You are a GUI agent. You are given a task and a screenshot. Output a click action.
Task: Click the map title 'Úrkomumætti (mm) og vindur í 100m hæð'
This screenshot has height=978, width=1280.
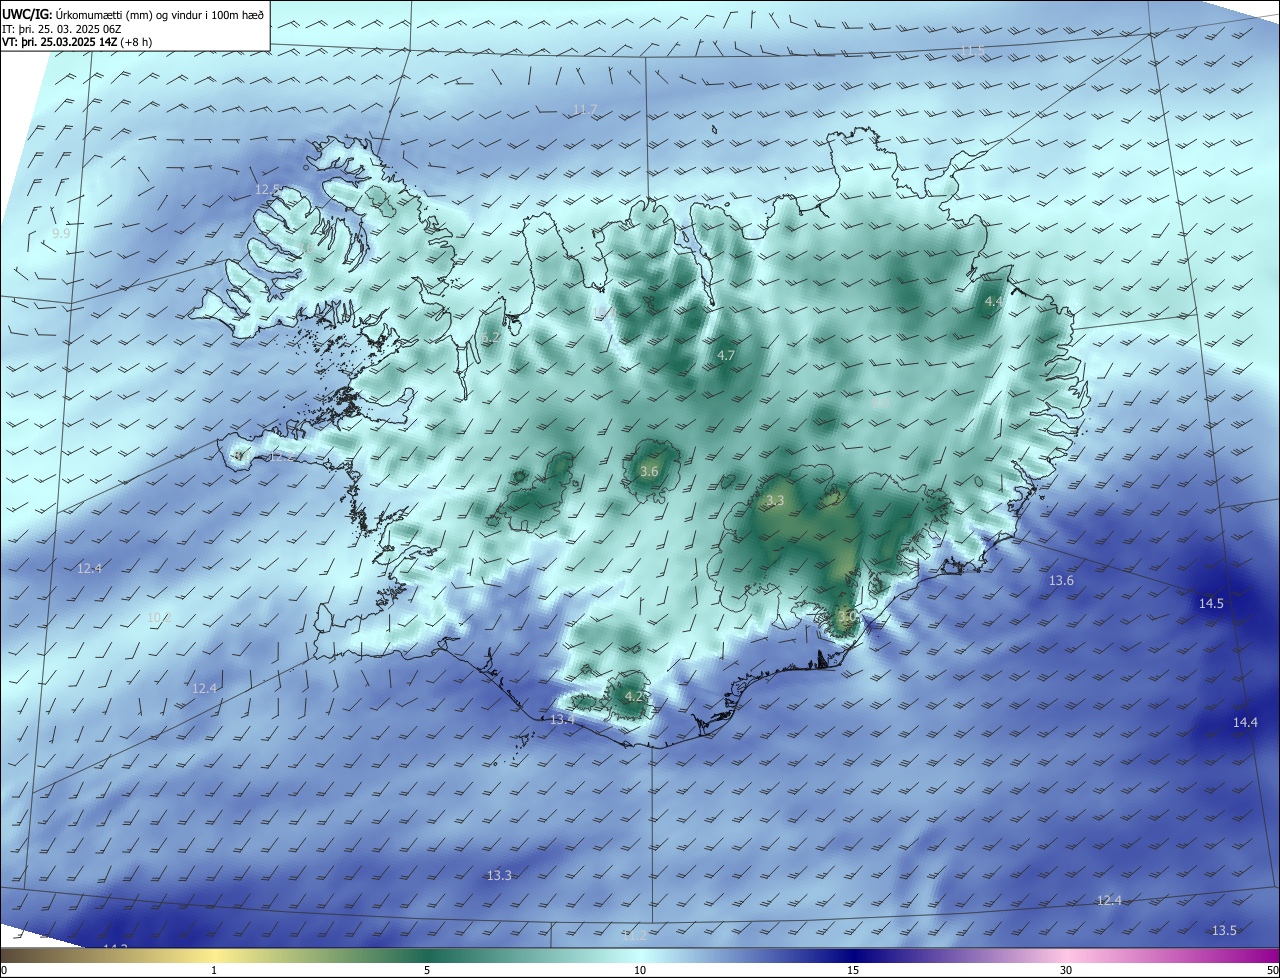[x=160, y=14]
